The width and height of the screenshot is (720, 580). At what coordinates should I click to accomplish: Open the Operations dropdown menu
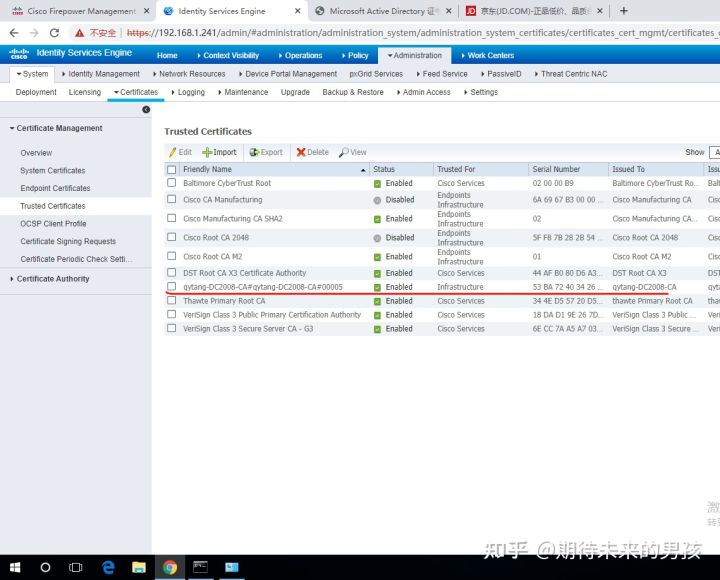[x=300, y=55]
